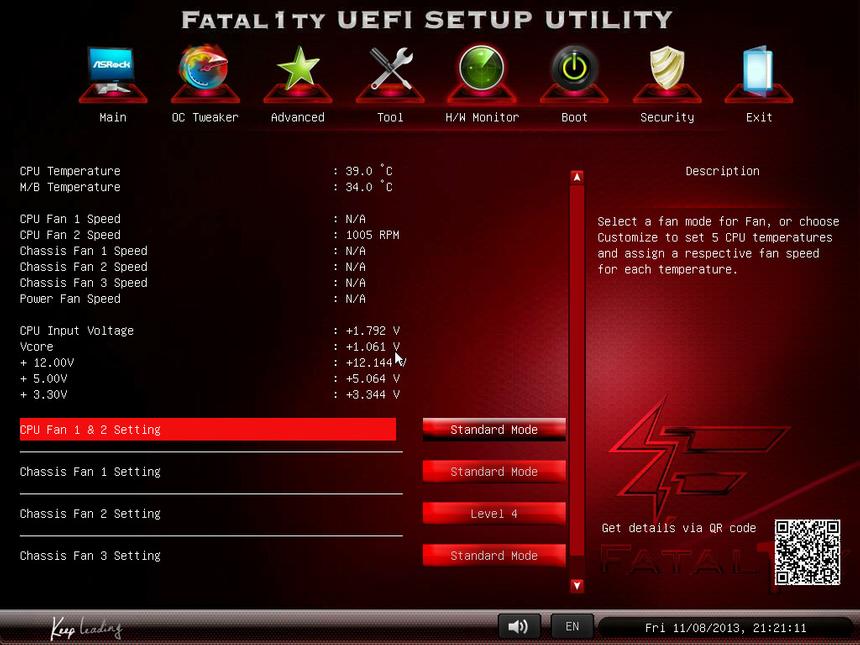Open CPU Fan 1 & 2 mode dropdown
Screen dimensions: 860x645
(494, 430)
